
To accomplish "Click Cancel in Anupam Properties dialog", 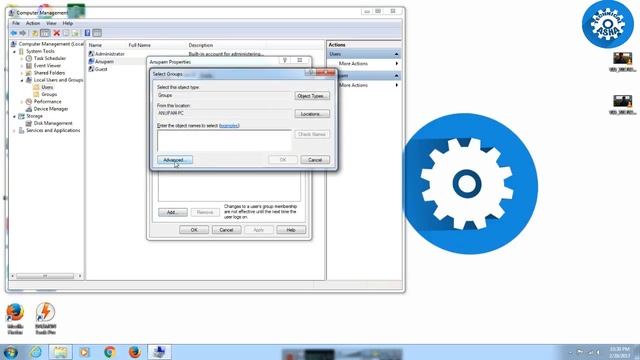I will tap(226, 230).
